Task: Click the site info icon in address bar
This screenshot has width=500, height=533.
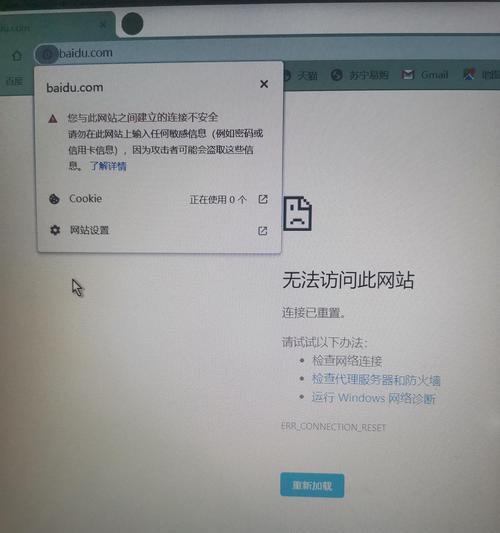Action: (47, 54)
